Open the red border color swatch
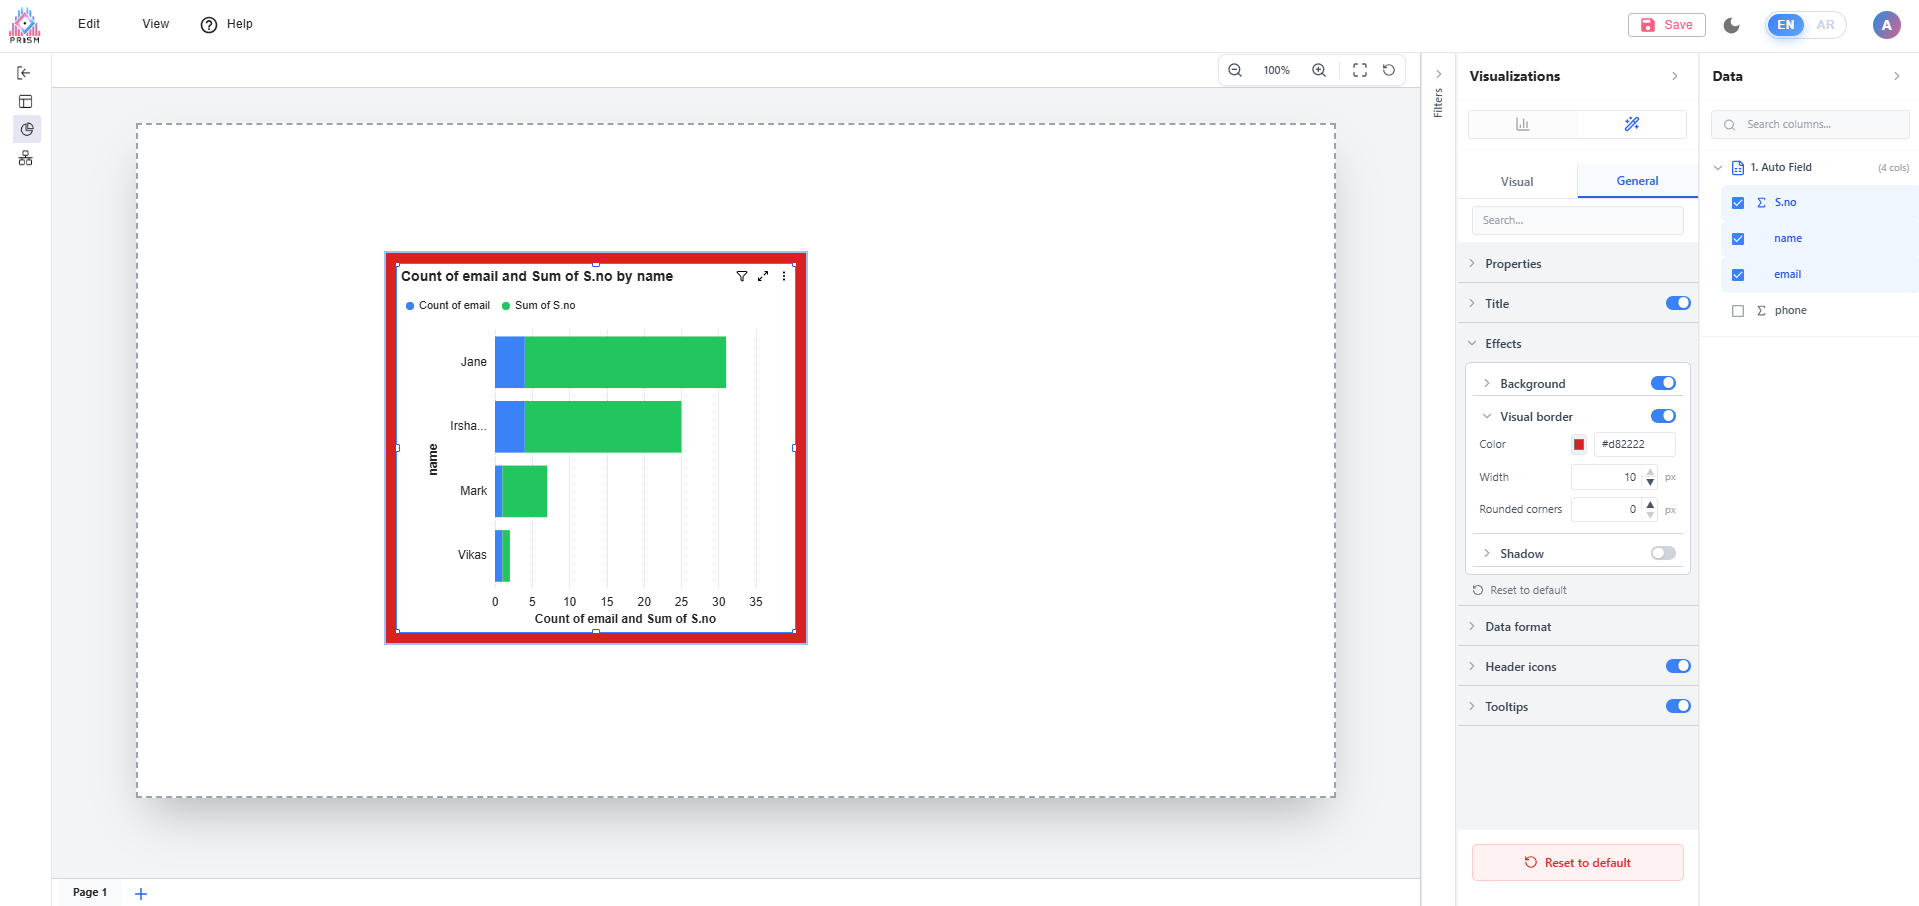The image size is (1919, 906). [x=1579, y=445]
